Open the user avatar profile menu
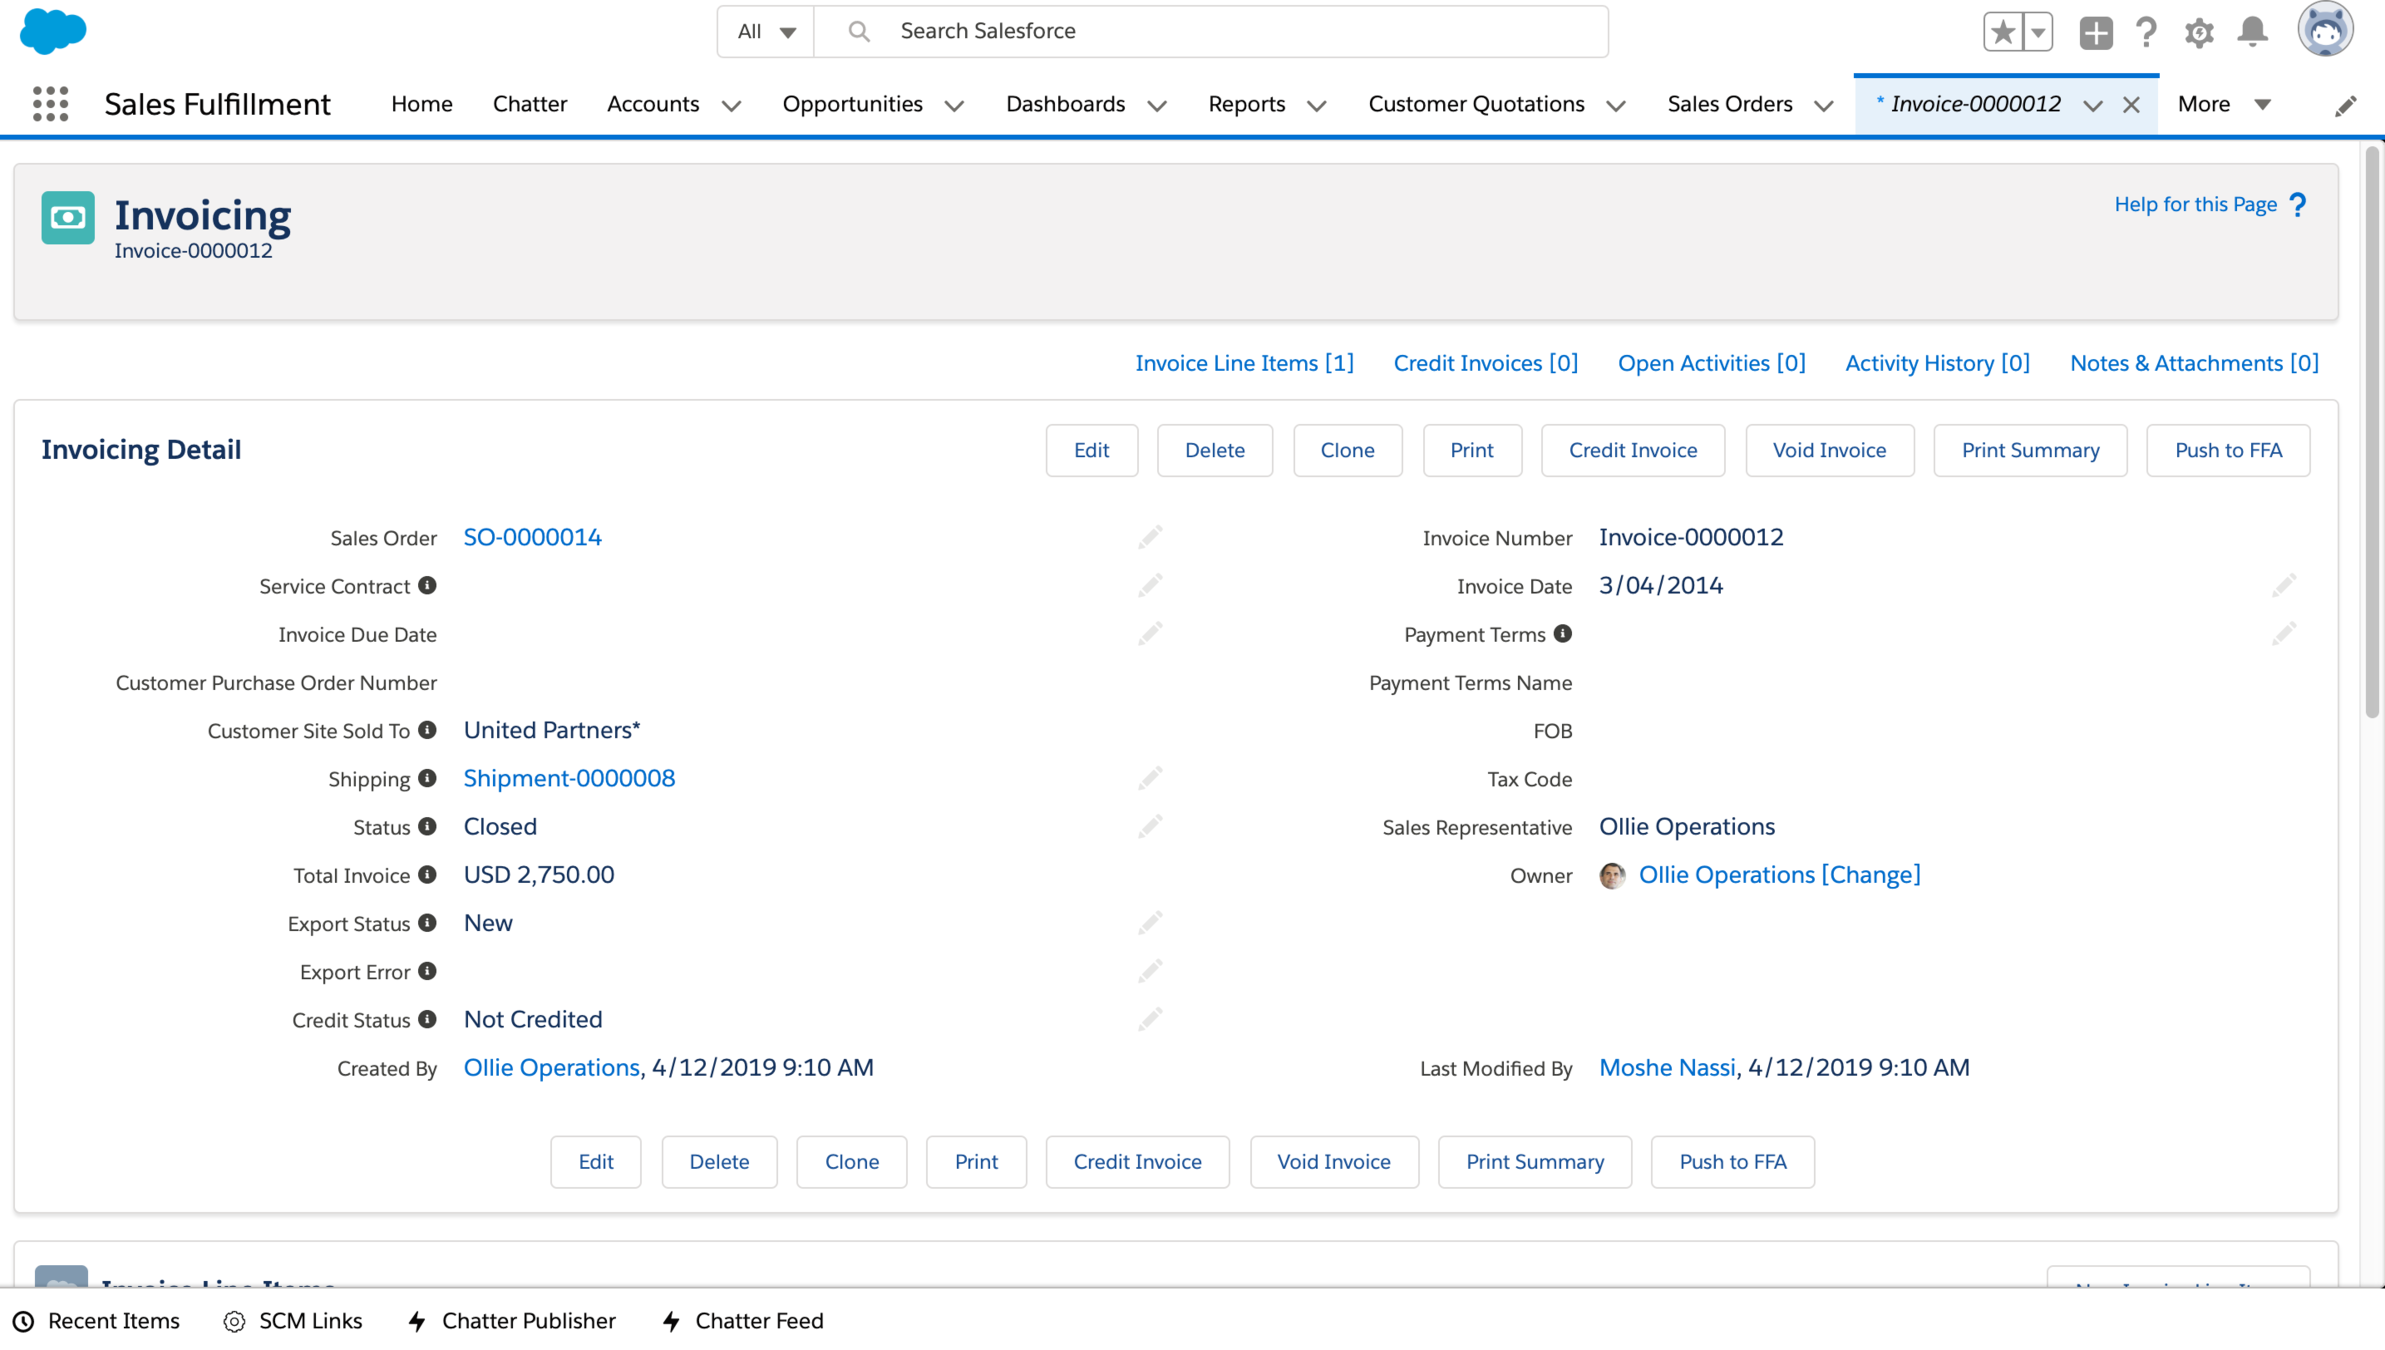 [x=2325, y=30]
